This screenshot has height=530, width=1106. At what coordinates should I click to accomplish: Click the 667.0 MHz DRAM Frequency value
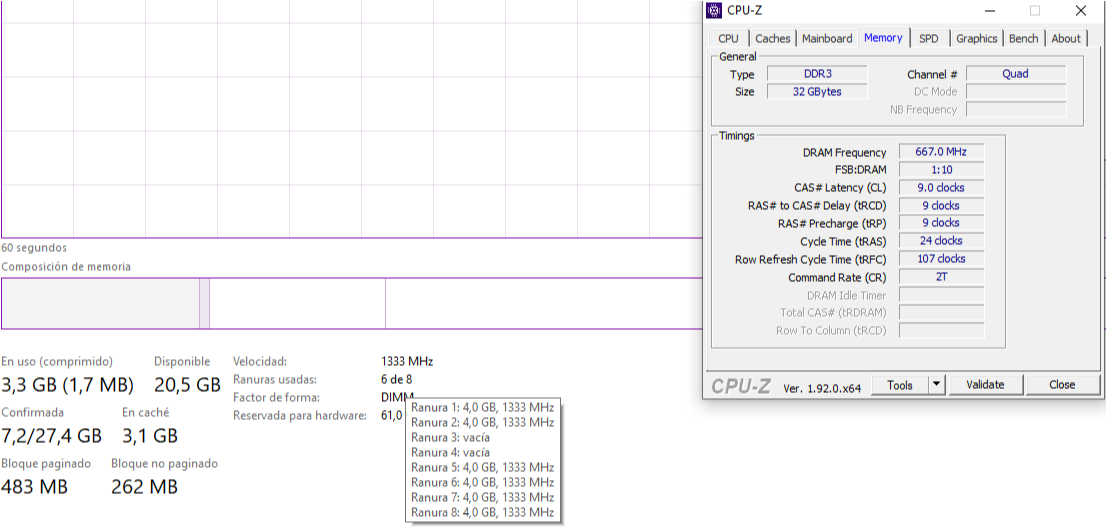pyautogui.click(x=941, y=152)
